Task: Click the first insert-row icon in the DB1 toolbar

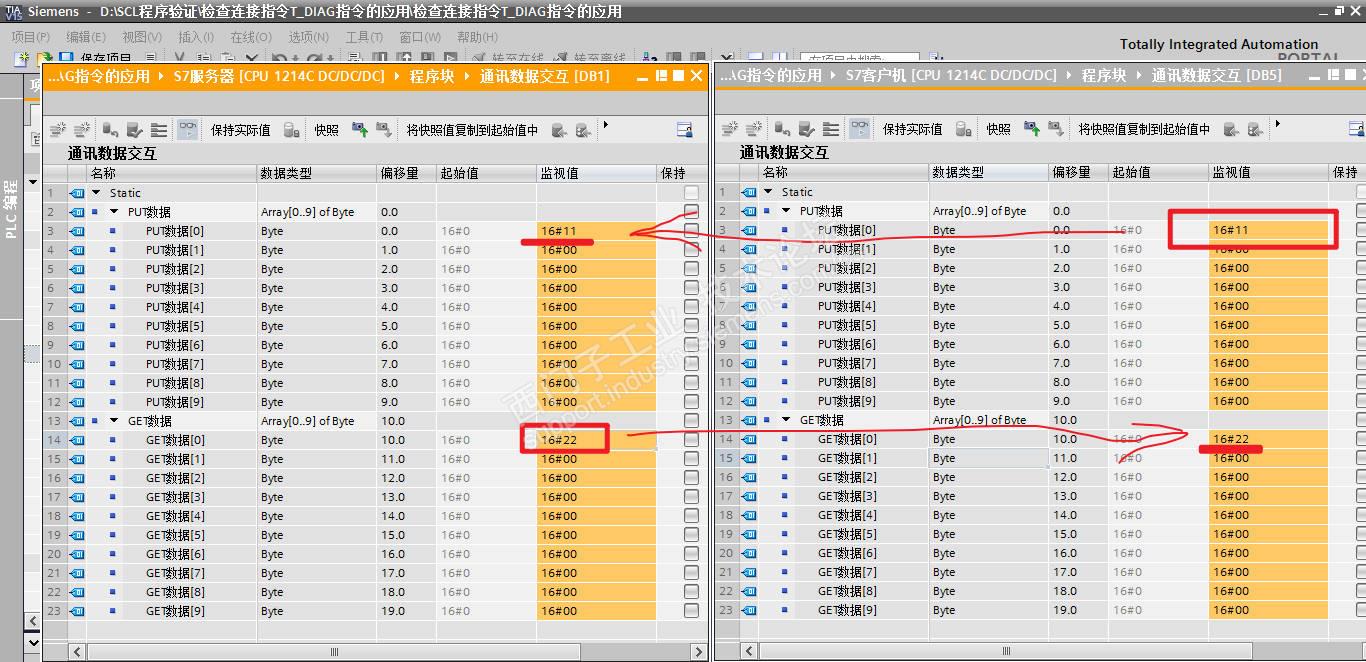Action: [58, 130]
